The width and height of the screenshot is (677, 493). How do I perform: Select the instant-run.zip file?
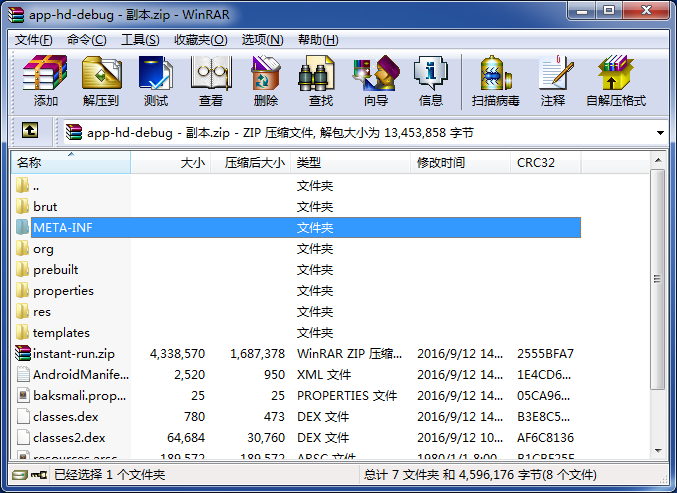(x=73, y=354)
